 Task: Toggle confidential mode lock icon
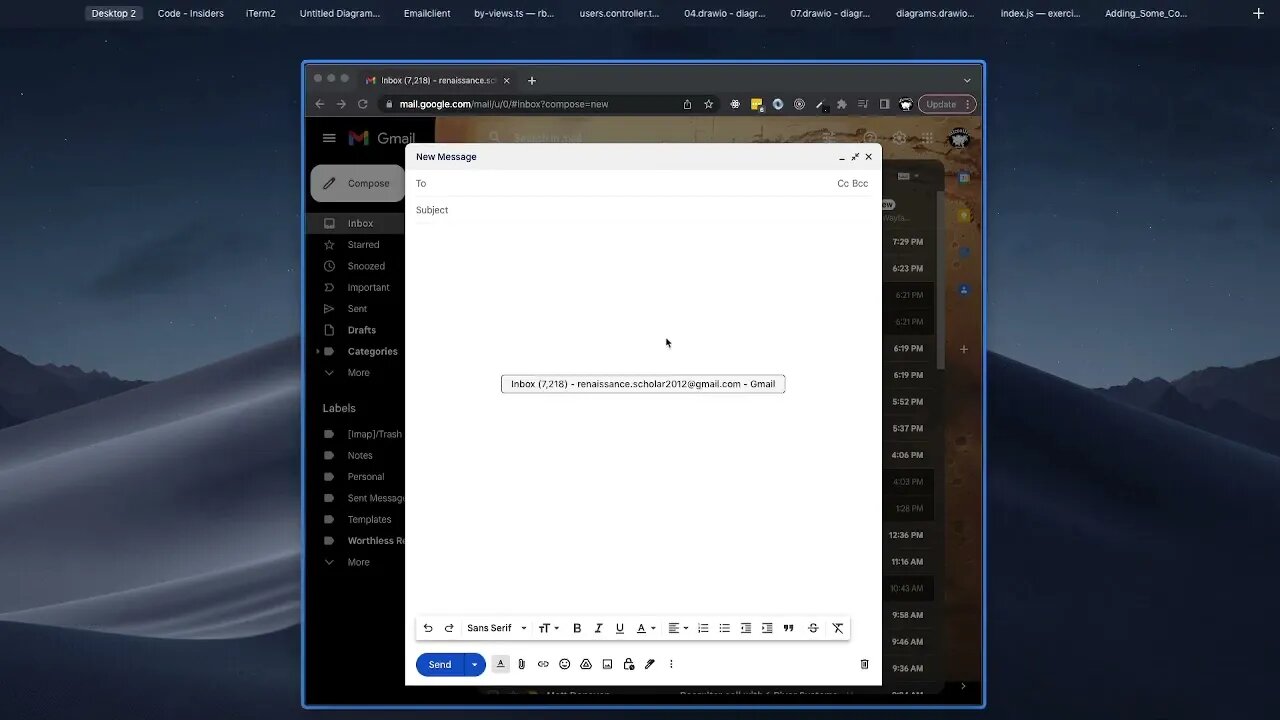point(629,664)
